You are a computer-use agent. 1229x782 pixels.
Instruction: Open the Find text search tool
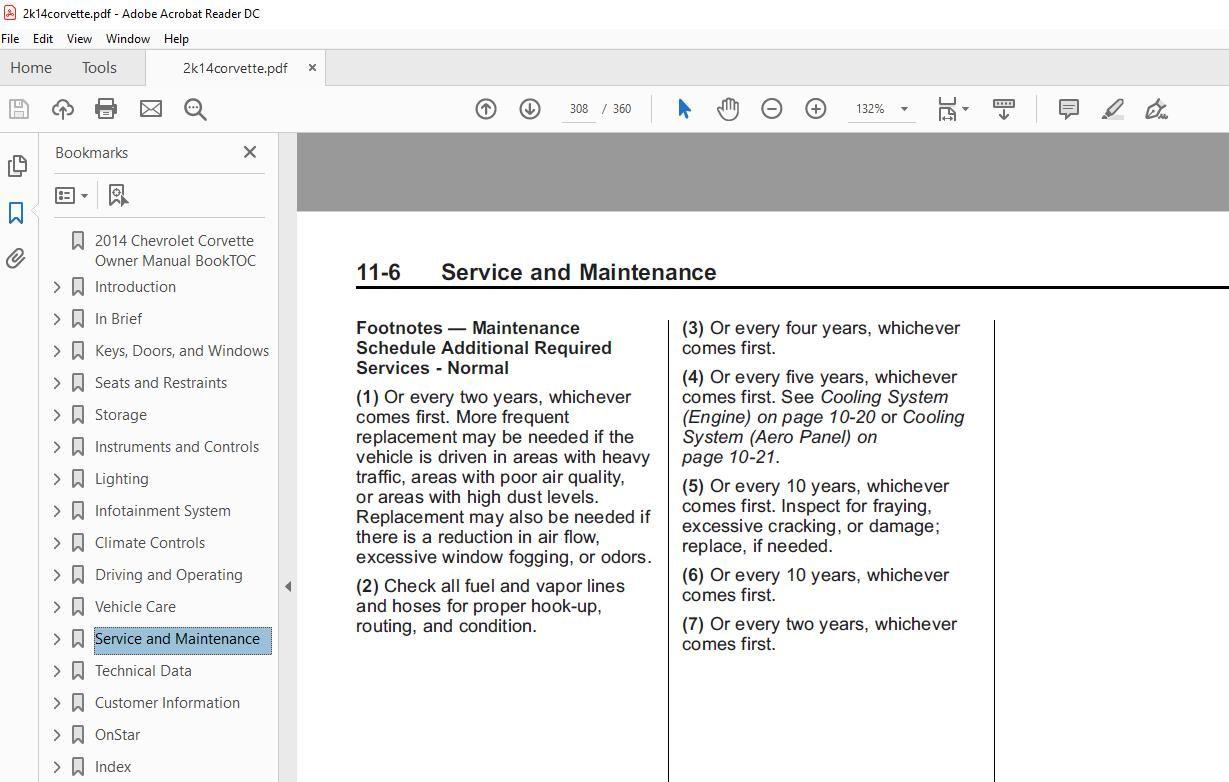[195, 109]
